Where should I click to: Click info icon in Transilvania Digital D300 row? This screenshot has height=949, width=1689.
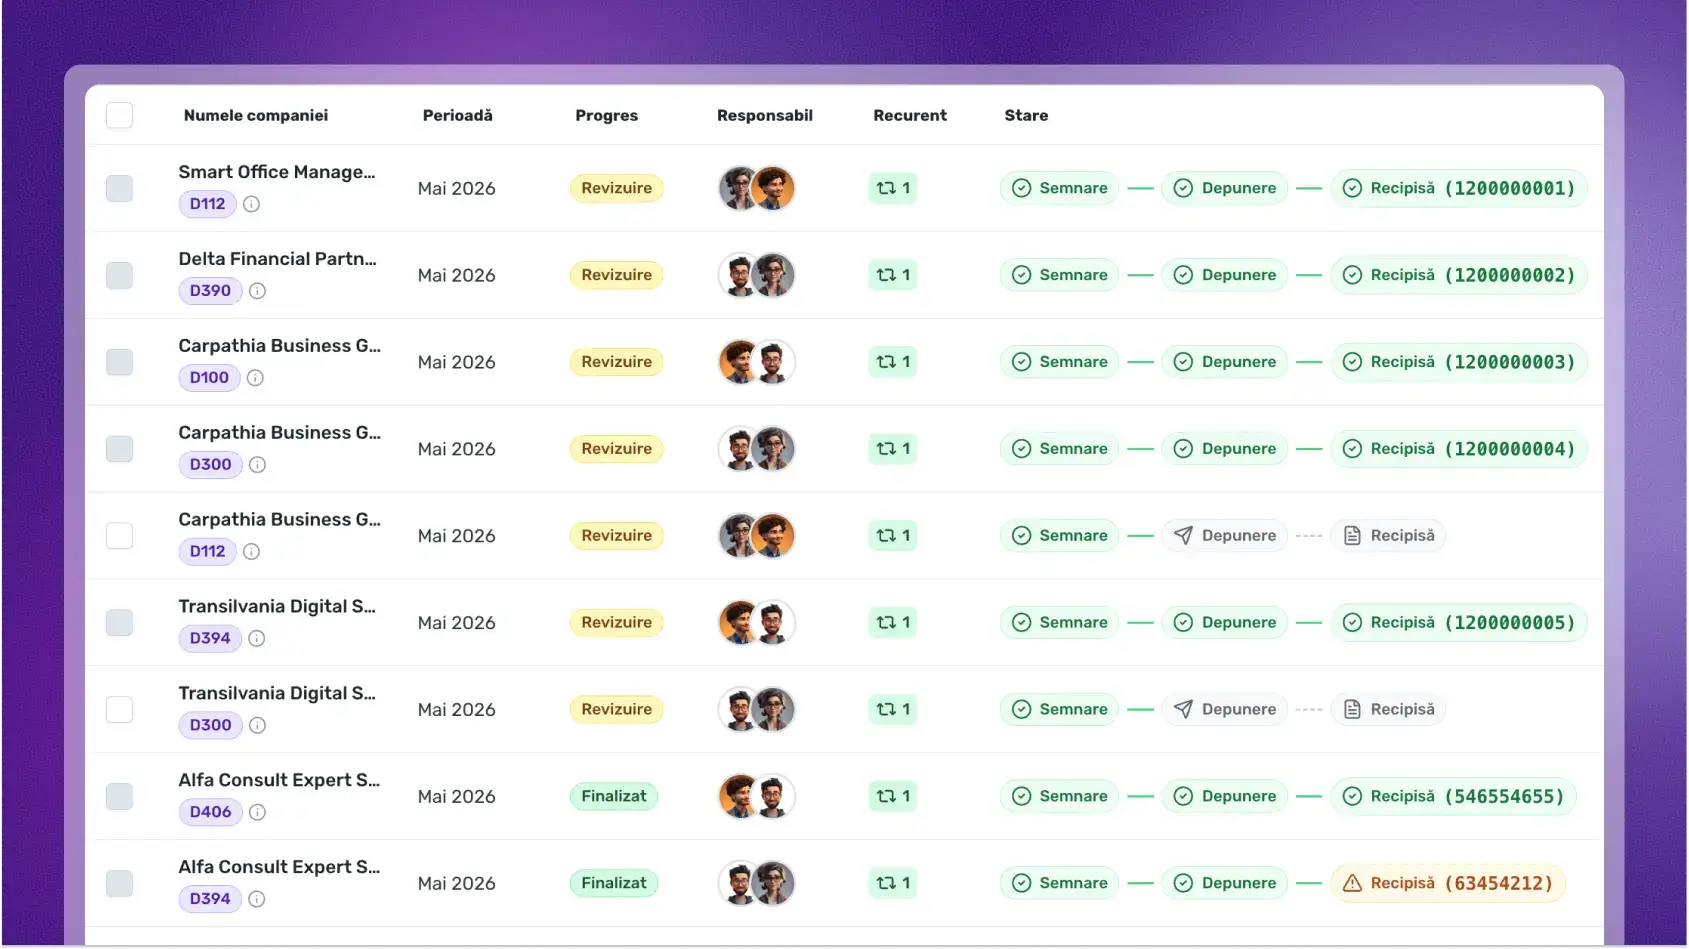tap(257, 725)
